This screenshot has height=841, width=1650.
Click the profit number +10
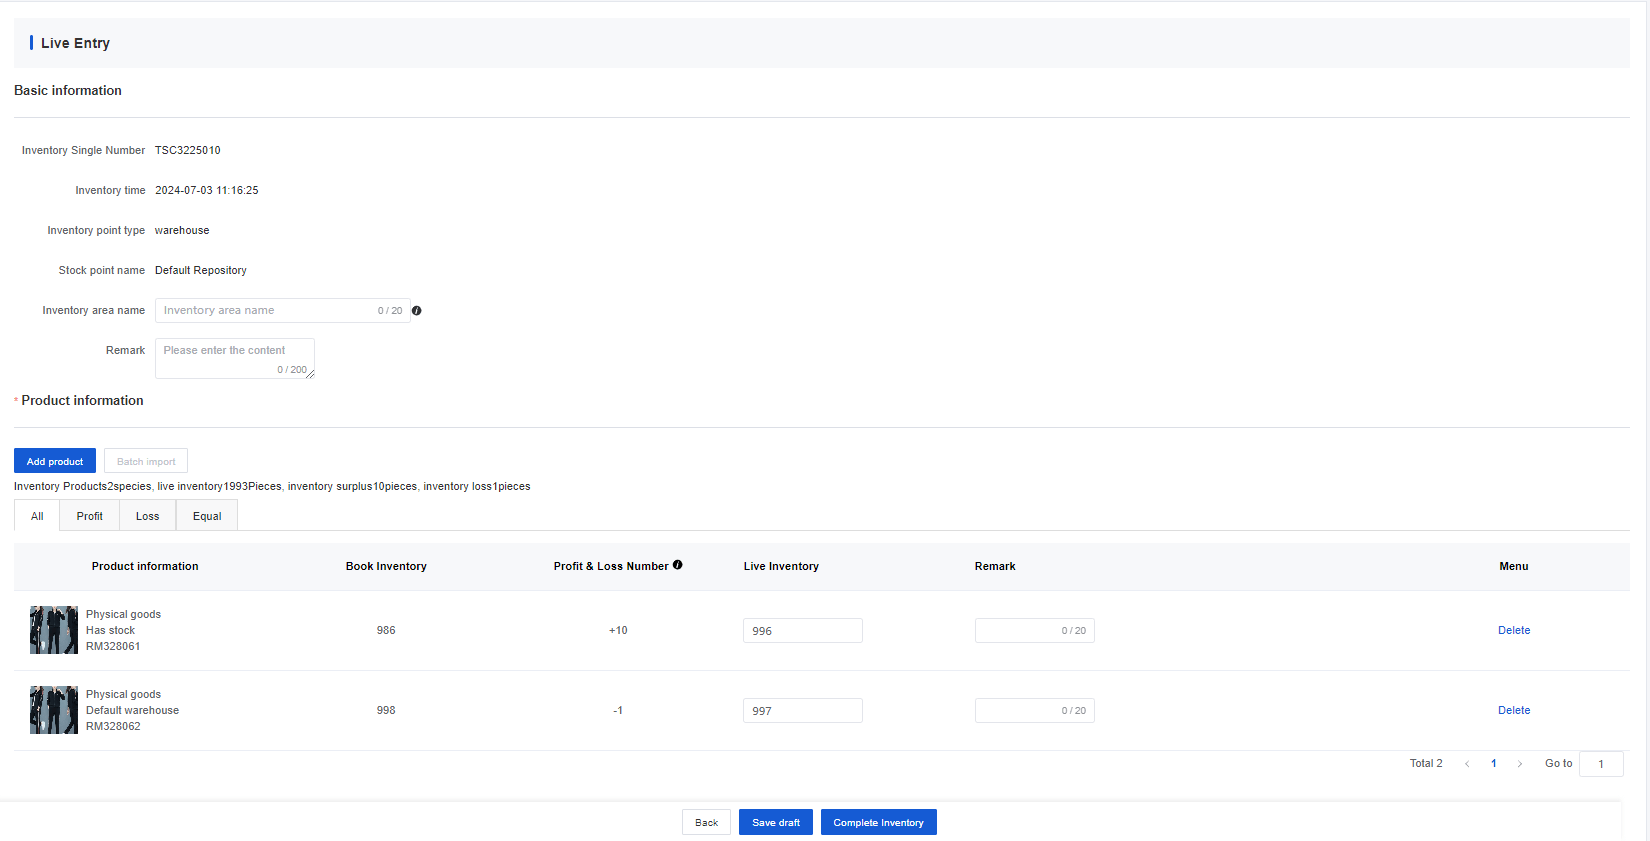[618, 630]
